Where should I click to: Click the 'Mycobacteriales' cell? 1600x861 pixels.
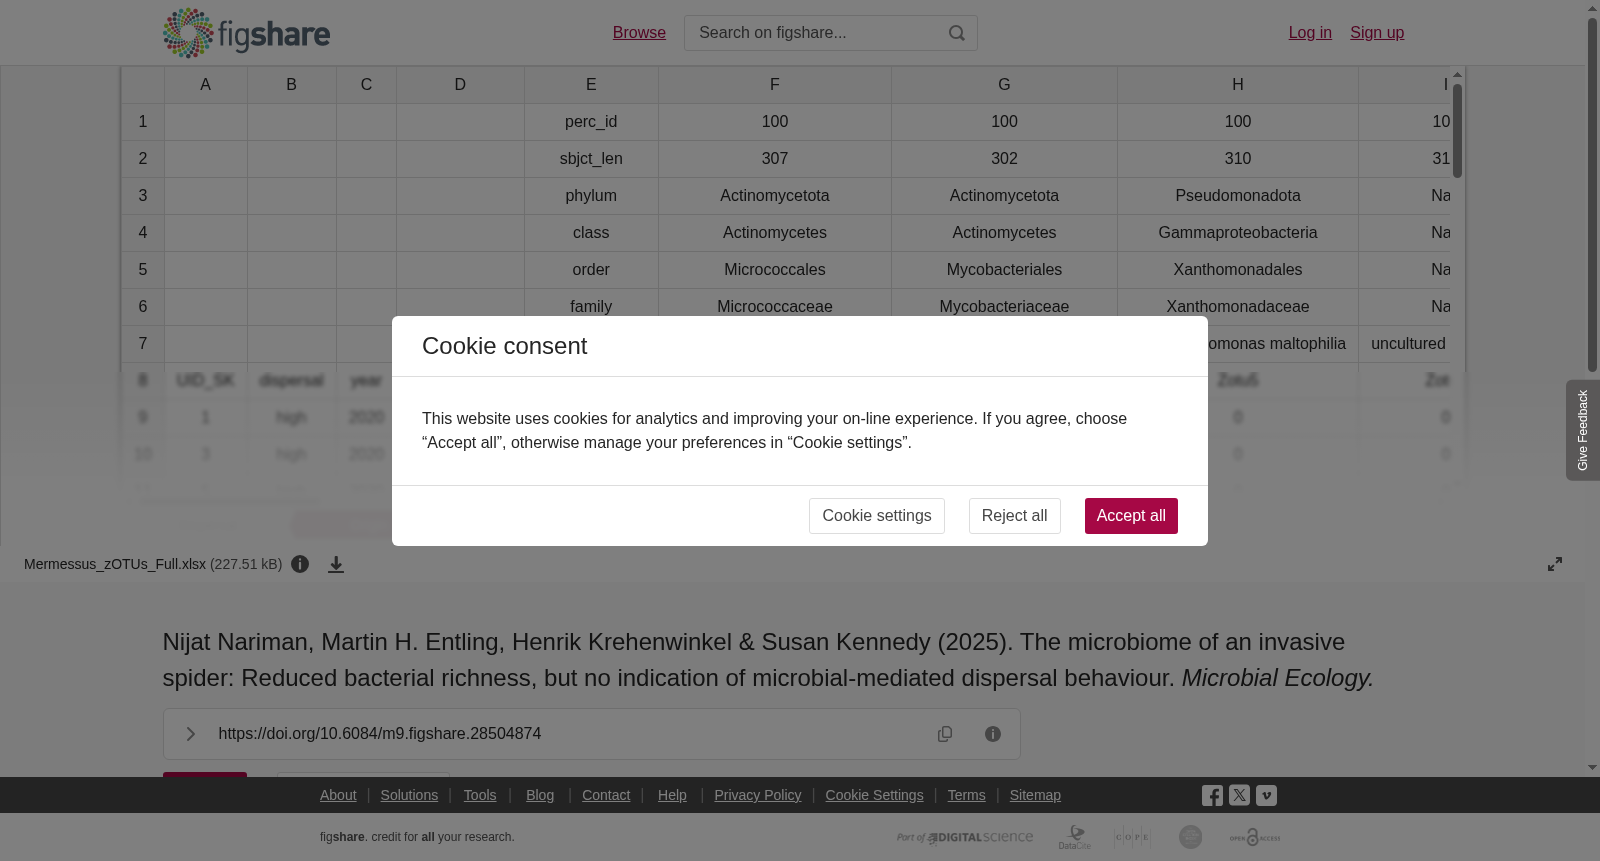[1004, 270]
